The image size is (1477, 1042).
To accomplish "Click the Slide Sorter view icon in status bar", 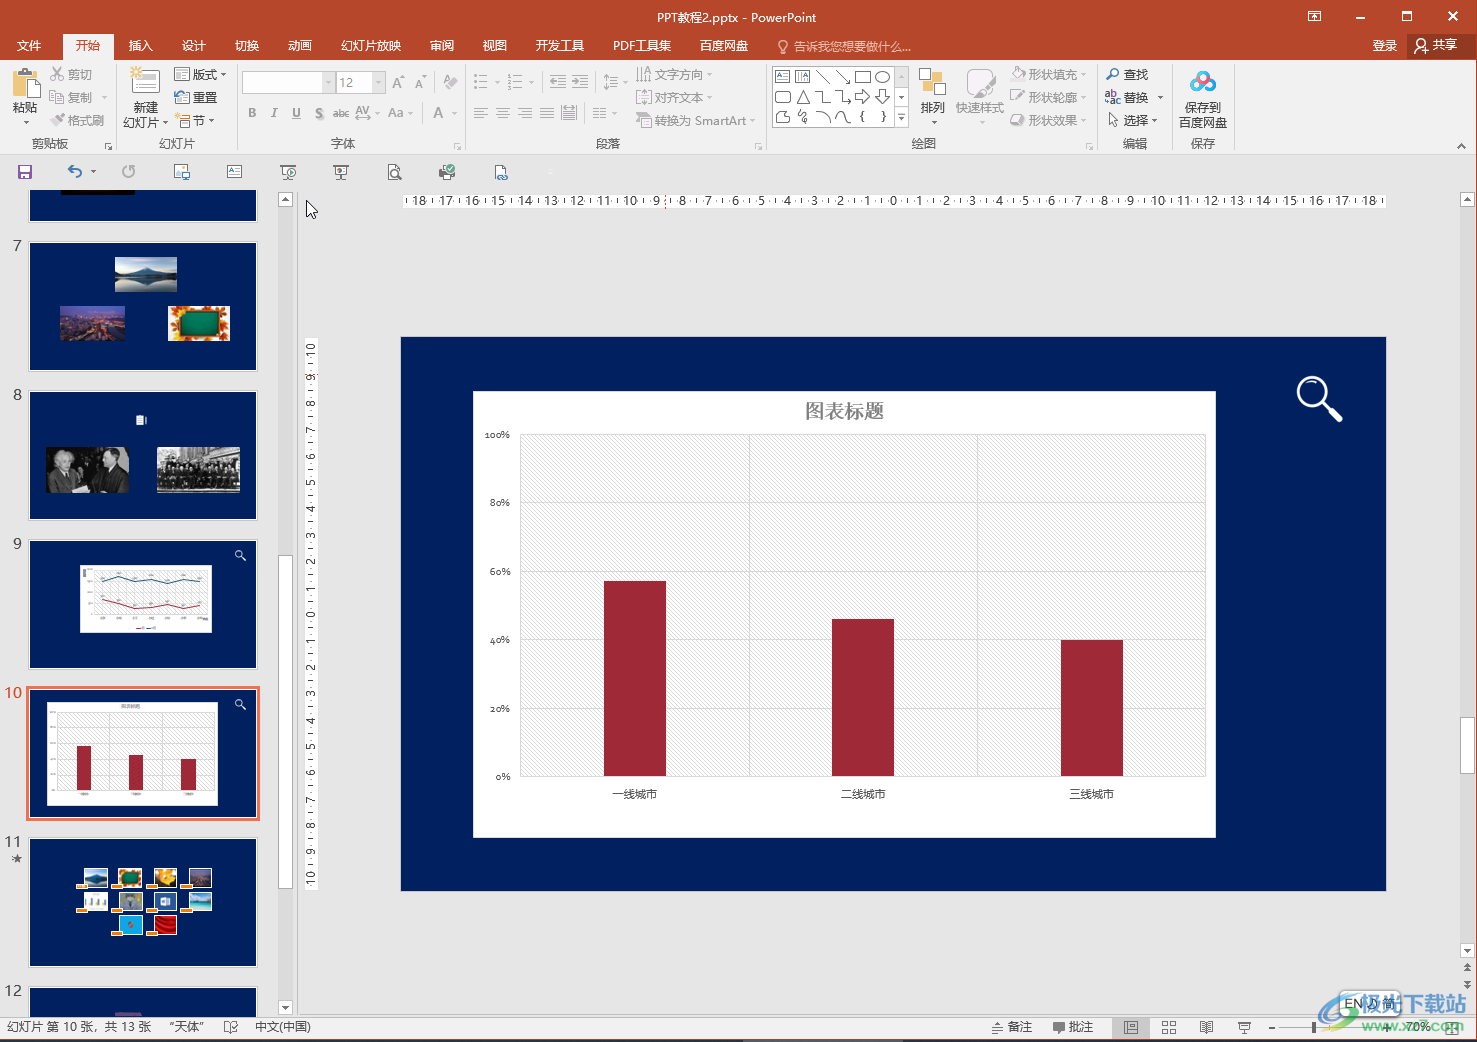I will [1169, 1027].
